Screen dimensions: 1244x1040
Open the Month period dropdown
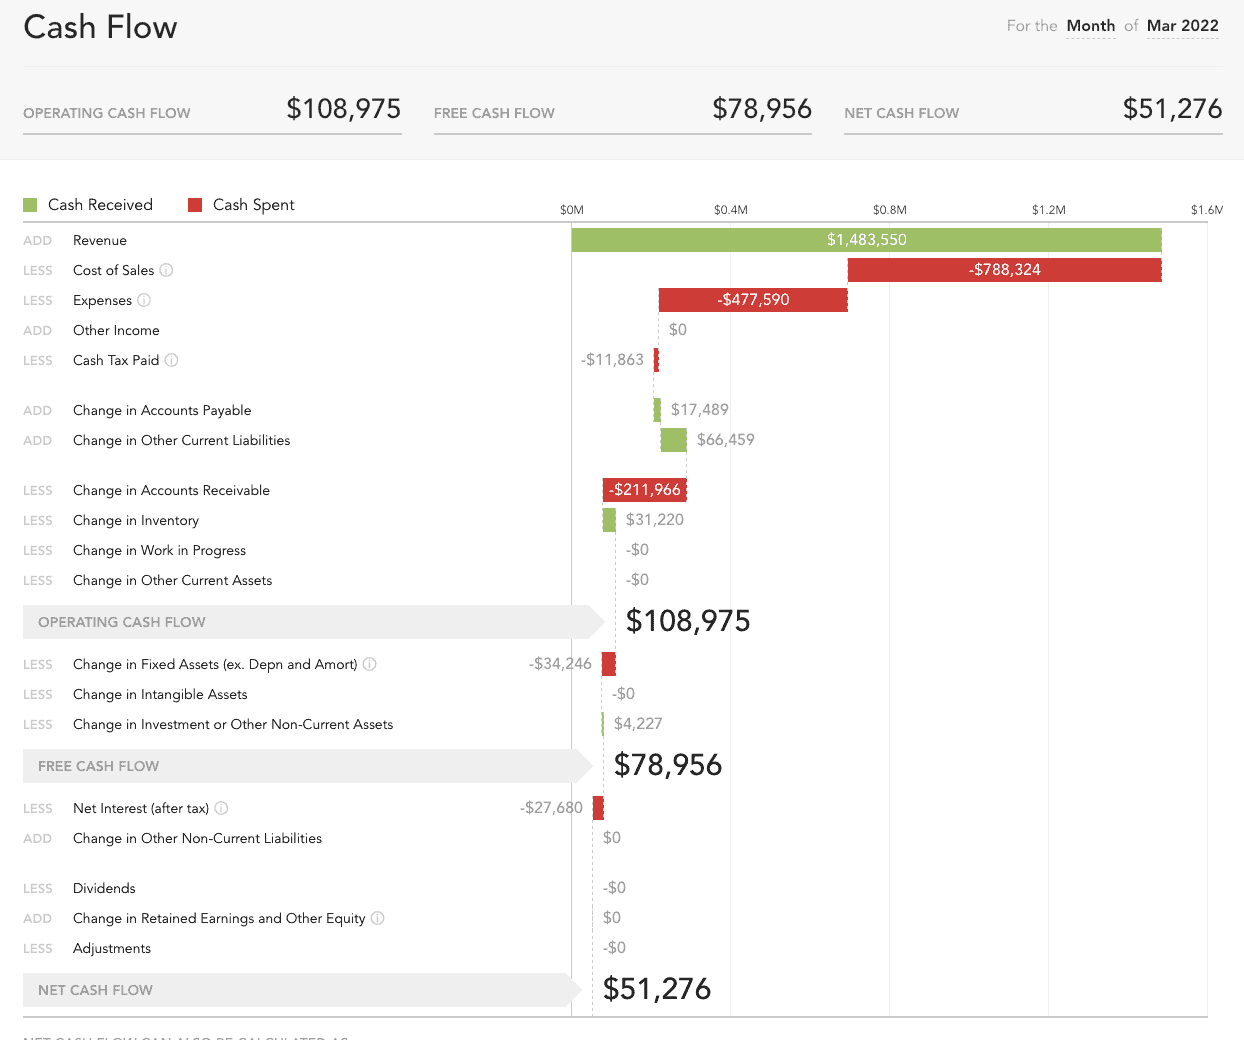(1091, 26)
